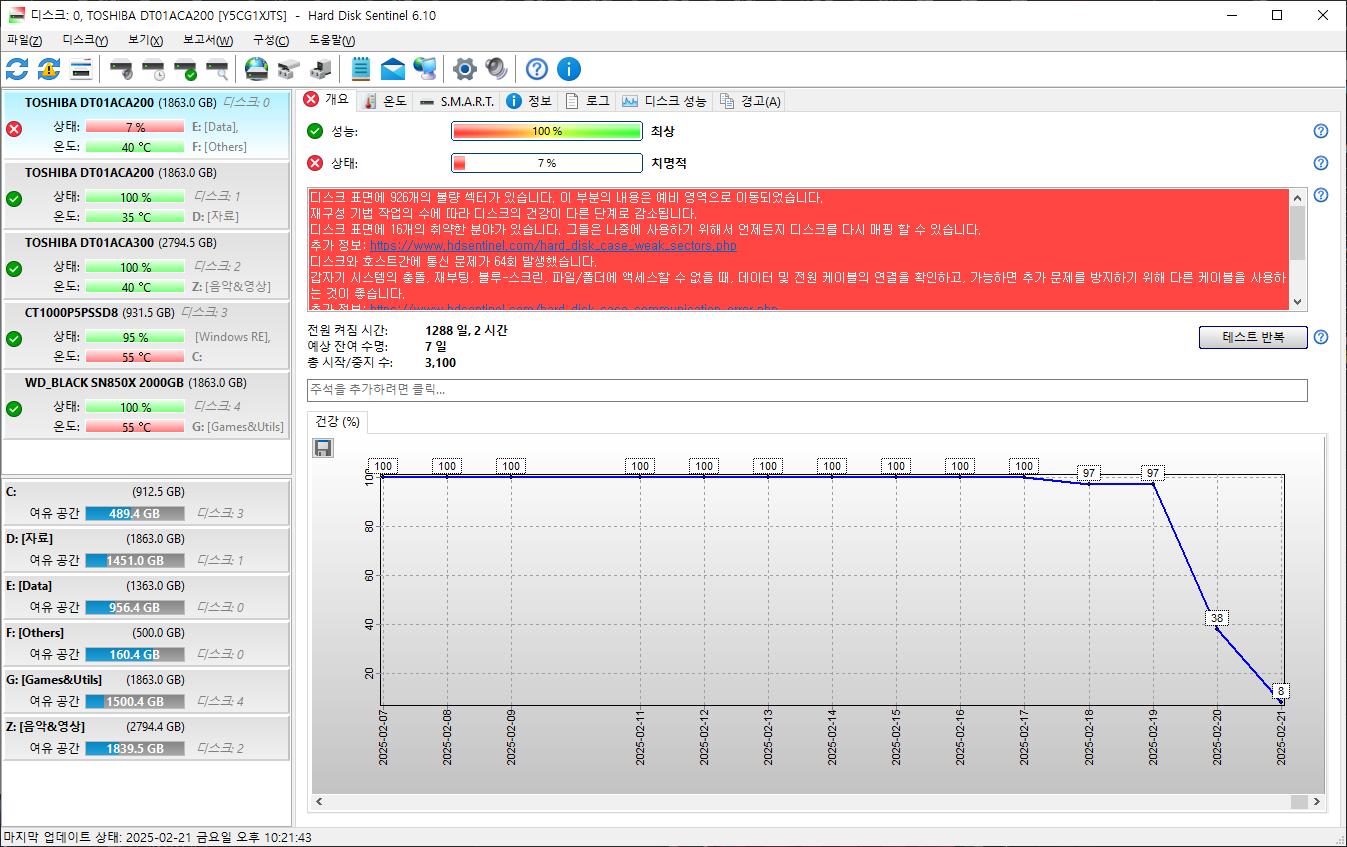Click the 예상 잔여 수명 value 7 일
The height and width of the screenshot is (847, 1347).
pos(436,346)
